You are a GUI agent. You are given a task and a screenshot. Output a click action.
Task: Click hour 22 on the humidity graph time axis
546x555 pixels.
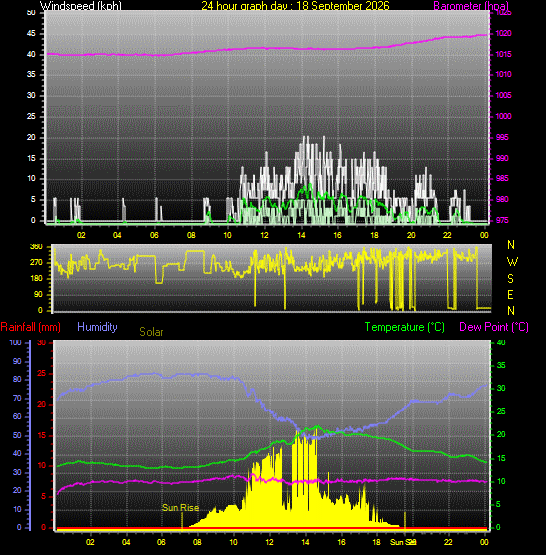click(x=448, y=542)
